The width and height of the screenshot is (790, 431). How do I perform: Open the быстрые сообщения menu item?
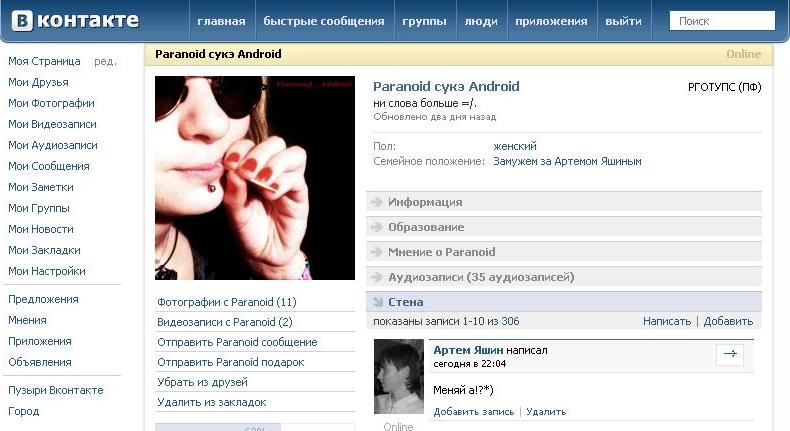[x=324, y=21]
